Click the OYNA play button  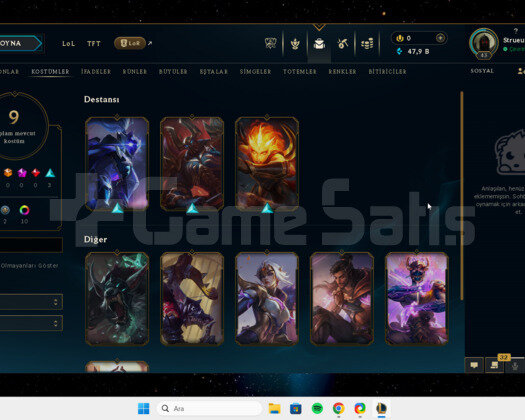[x=21, y=43]
